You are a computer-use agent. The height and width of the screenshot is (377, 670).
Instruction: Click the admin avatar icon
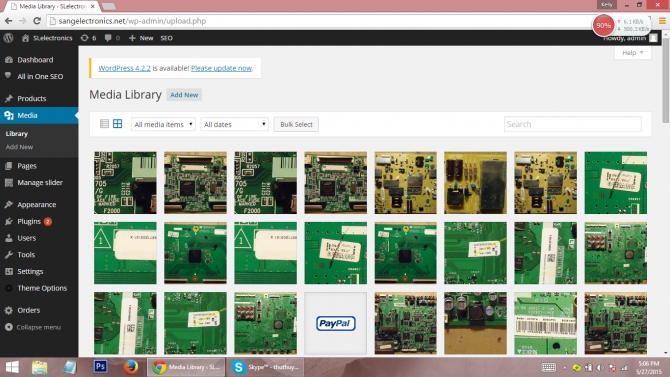653,38
